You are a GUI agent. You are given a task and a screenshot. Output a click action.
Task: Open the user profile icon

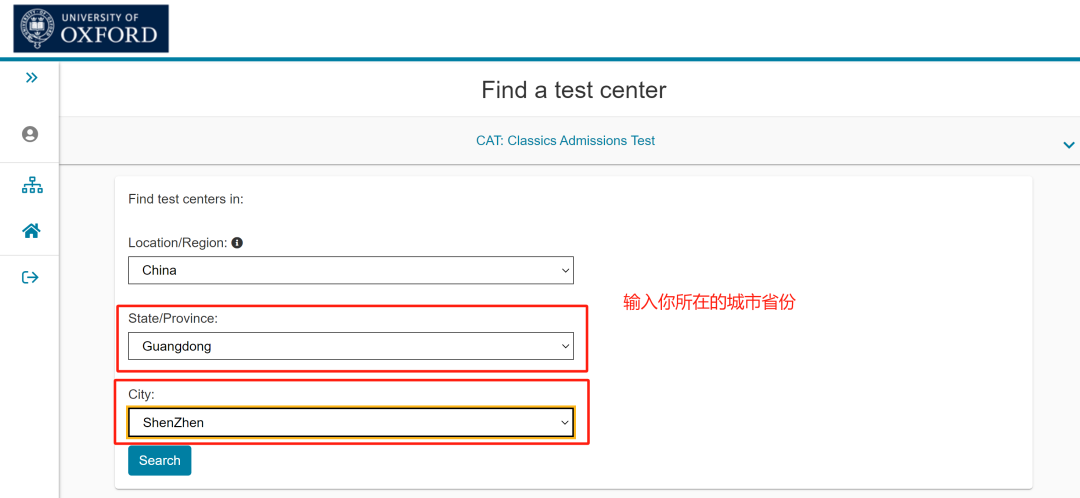point(30,134)
